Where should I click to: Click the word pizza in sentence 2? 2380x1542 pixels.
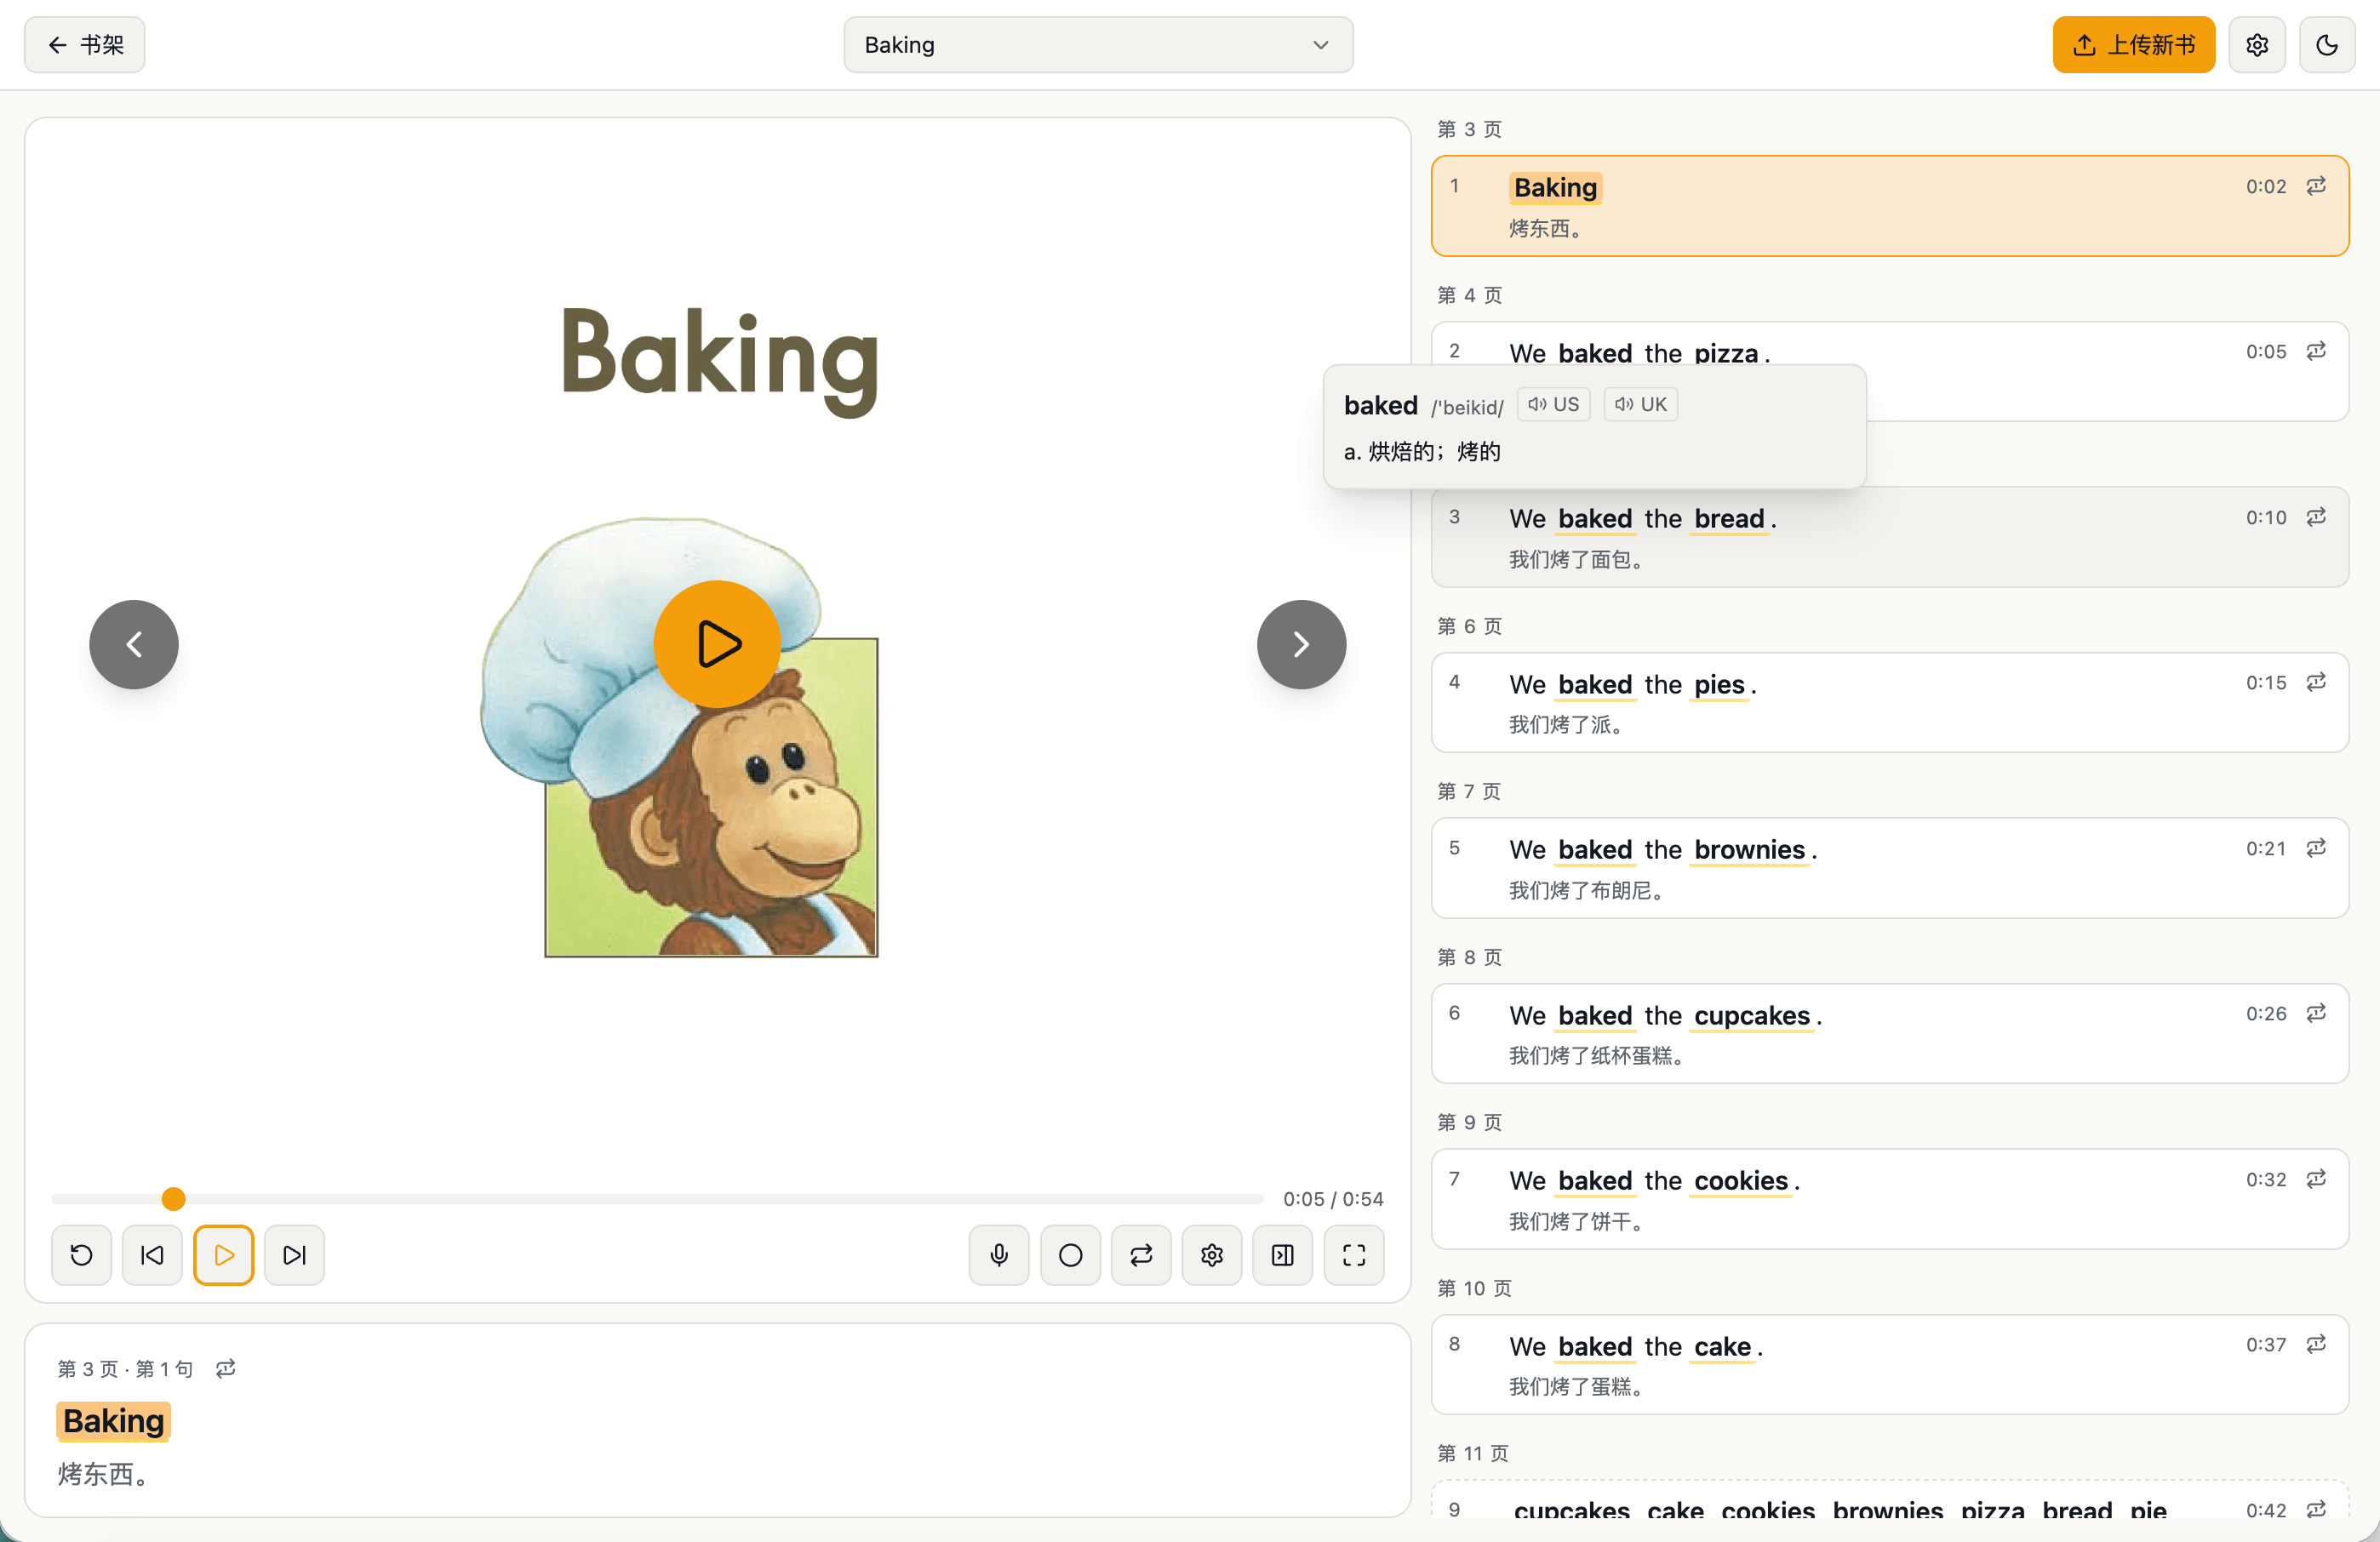point(1726,353)
